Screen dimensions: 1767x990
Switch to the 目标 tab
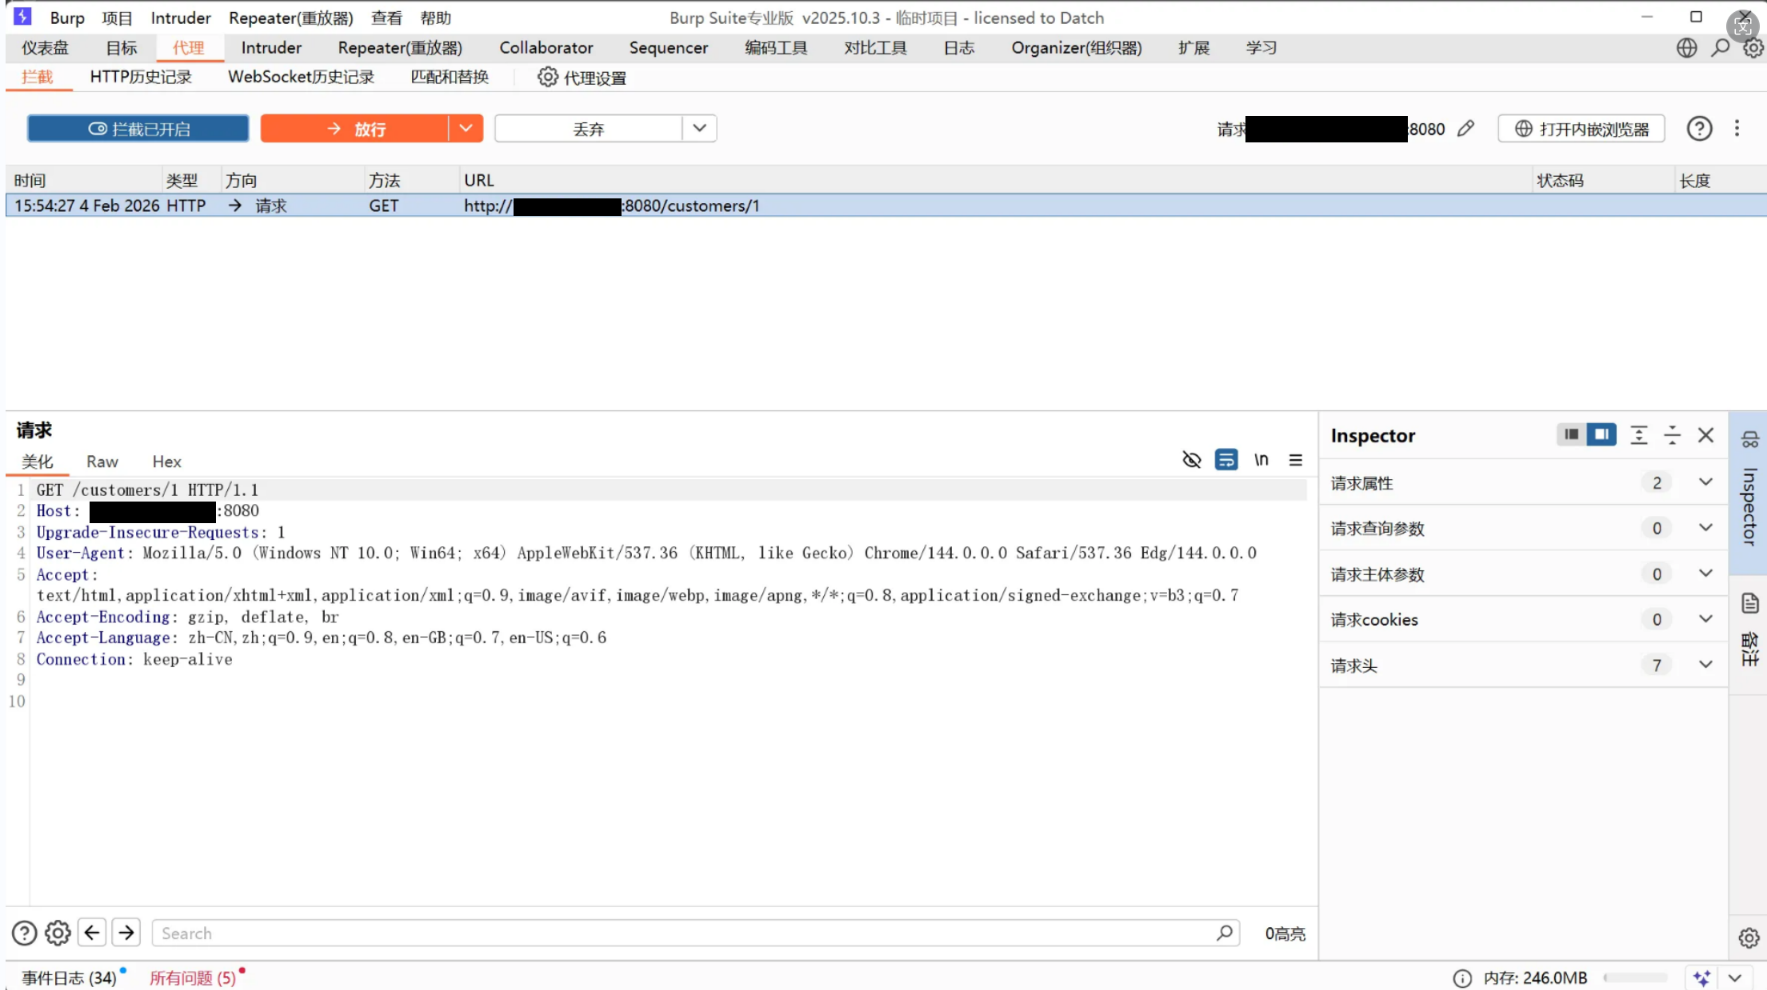pyautogui.click(x=122, y=48)
